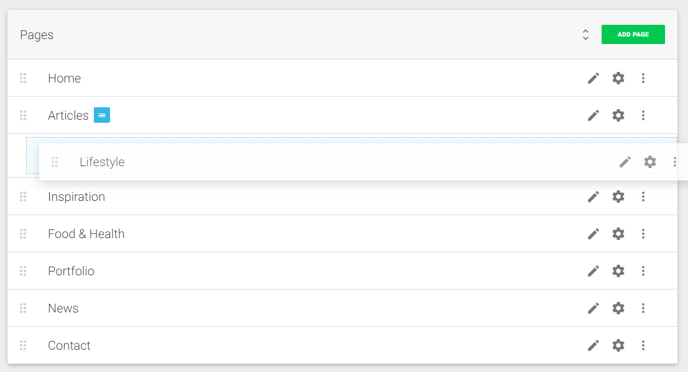688x372 pixels.
Task: Open settings gear for Articles page
Action: [x=618, y=115]
